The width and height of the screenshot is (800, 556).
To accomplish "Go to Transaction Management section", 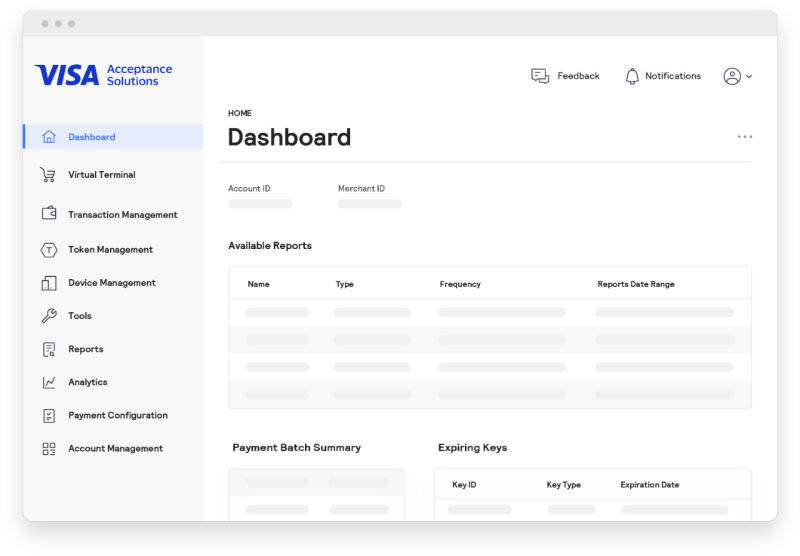I will (122, 215).
